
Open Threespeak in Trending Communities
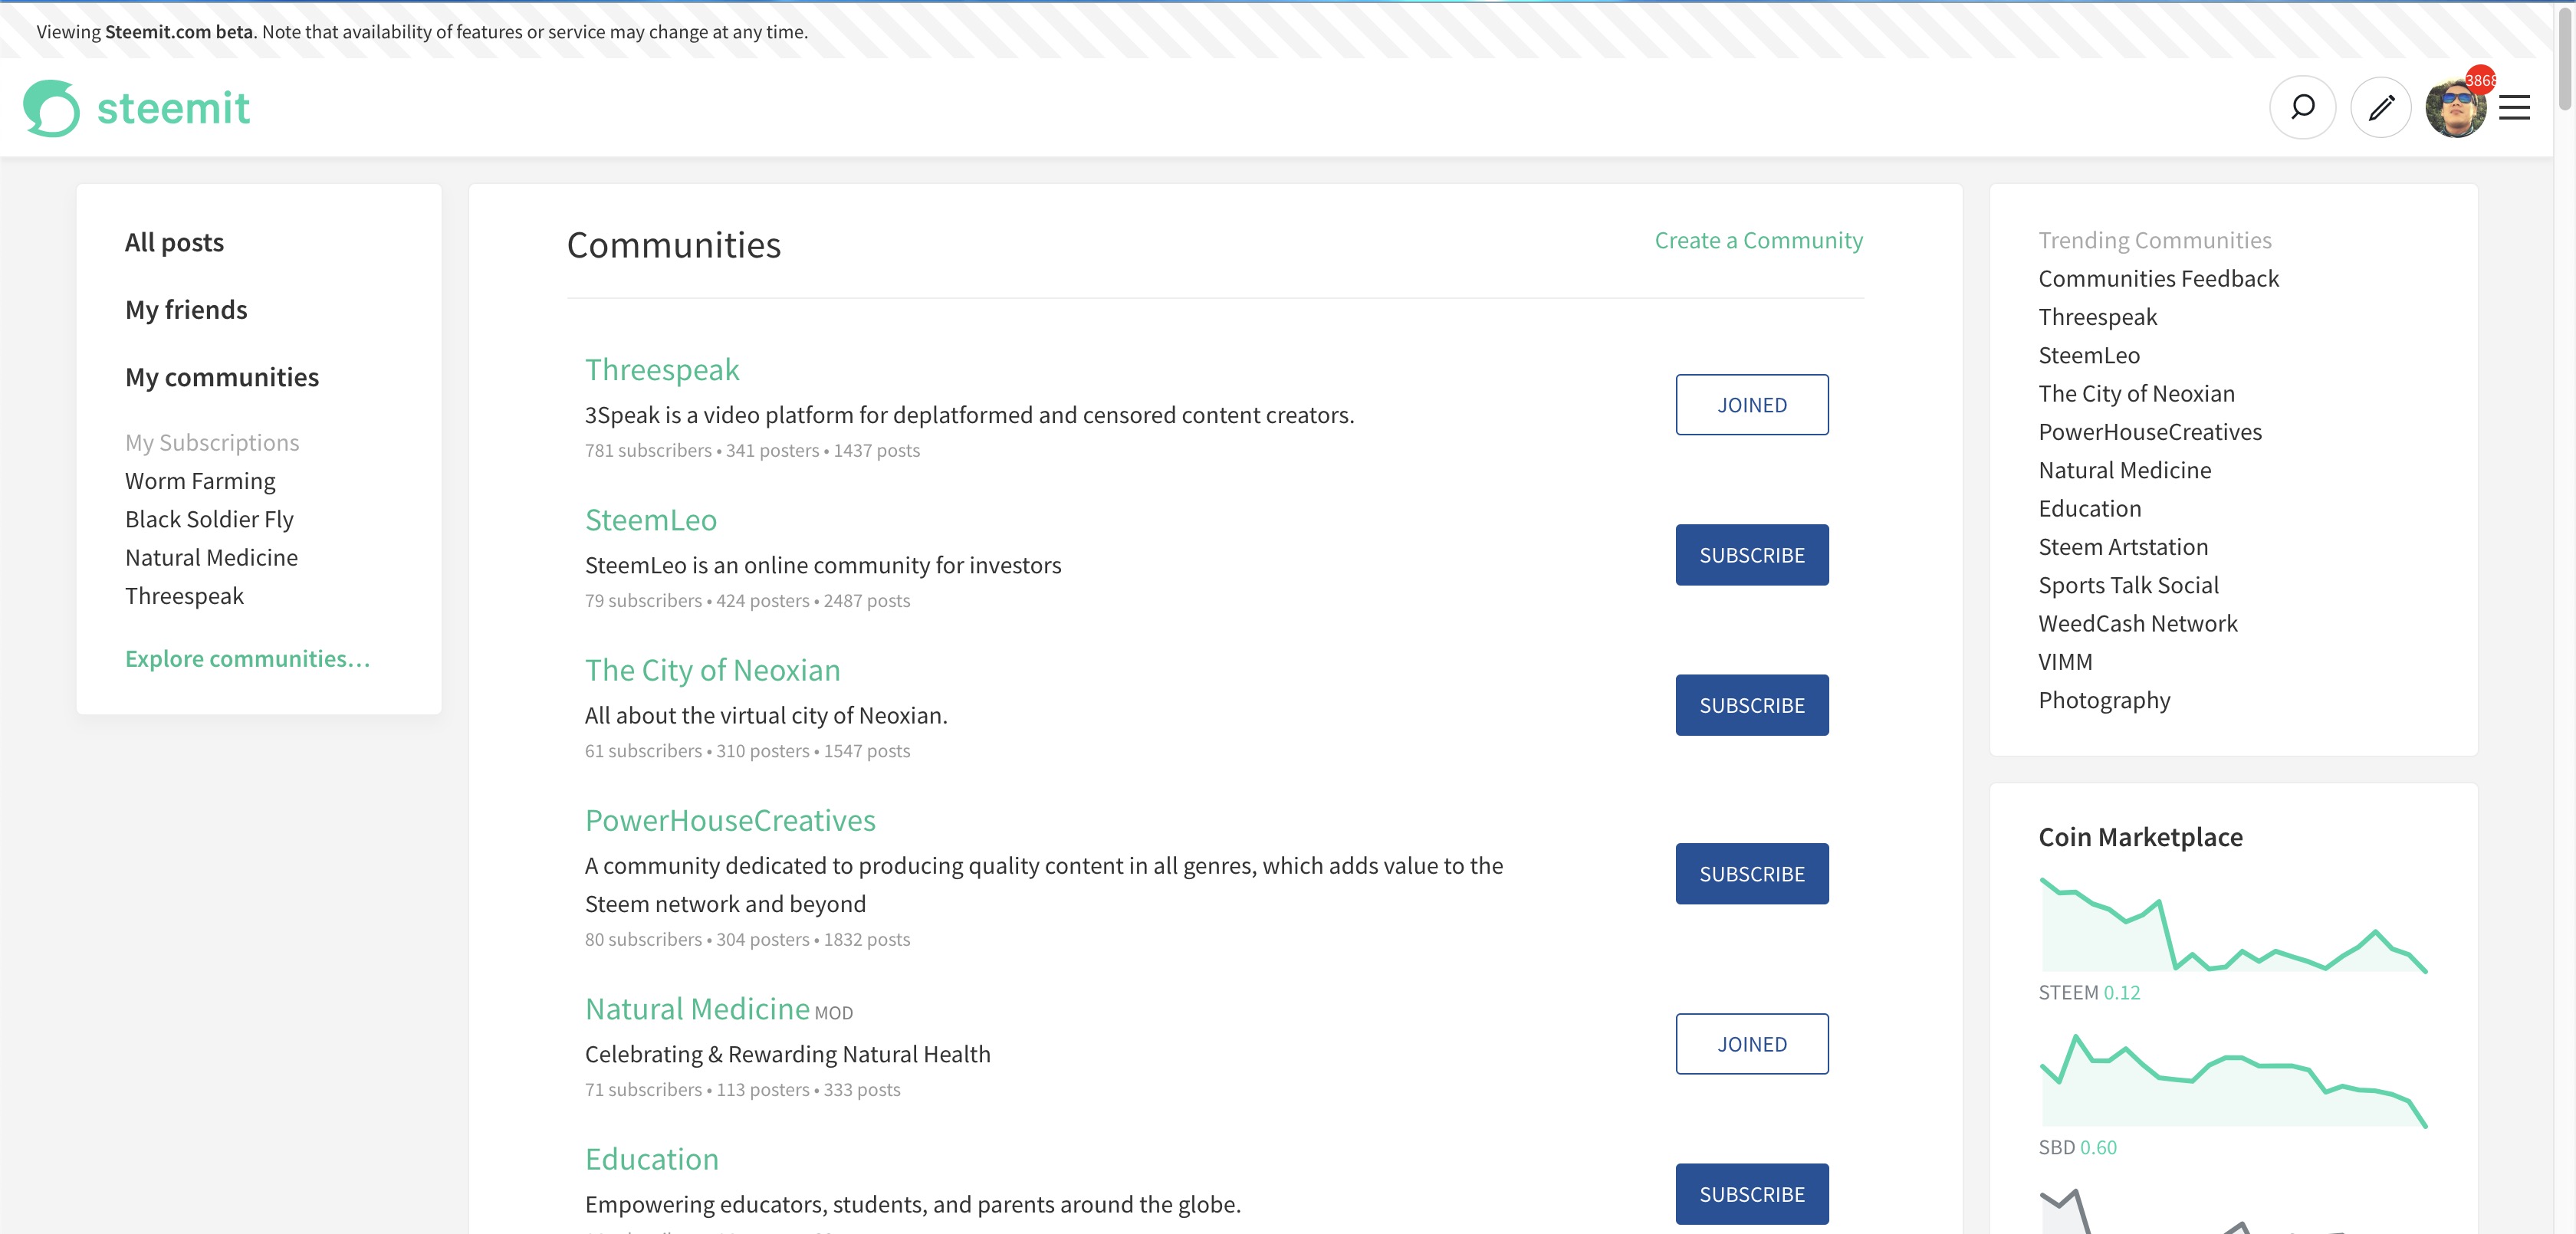pyautogui.click(x=2097, y=317)
